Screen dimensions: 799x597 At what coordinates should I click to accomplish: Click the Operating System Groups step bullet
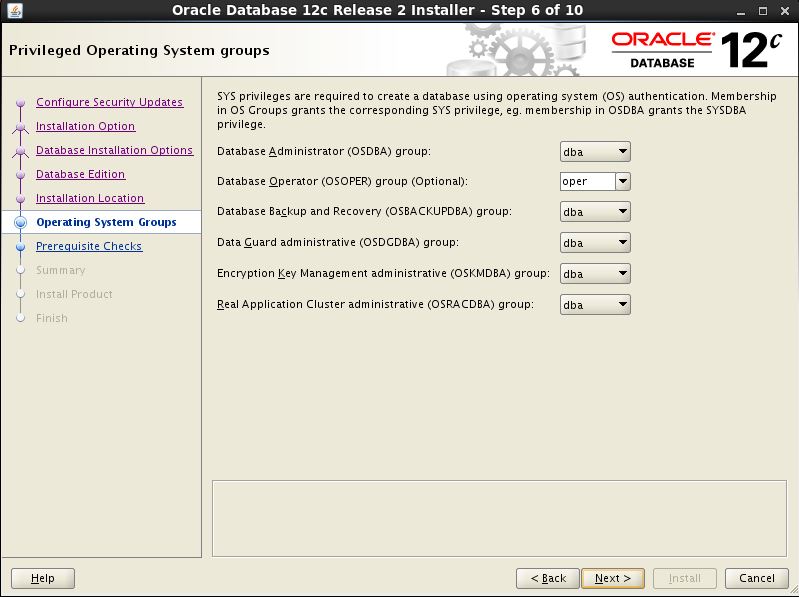(x=20, y=222)
